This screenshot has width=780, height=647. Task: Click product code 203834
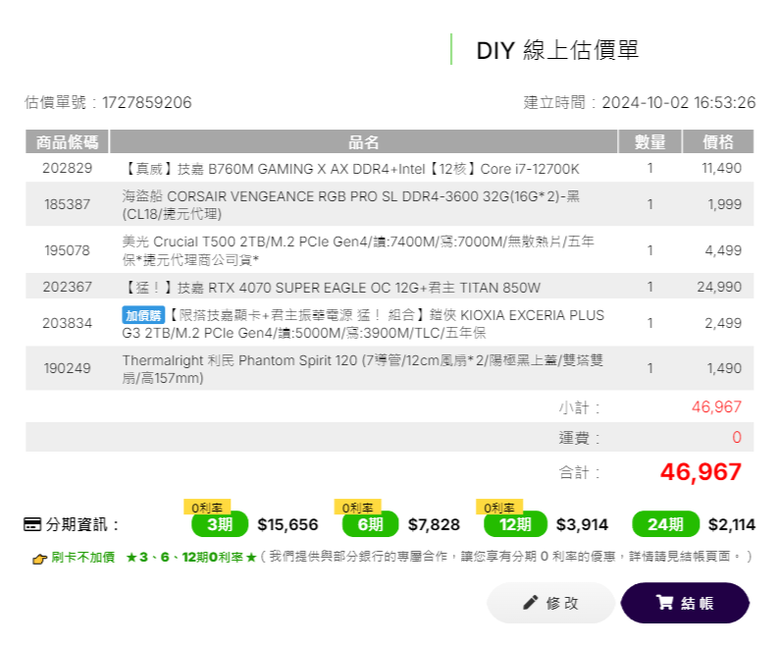tap(67, 323)
